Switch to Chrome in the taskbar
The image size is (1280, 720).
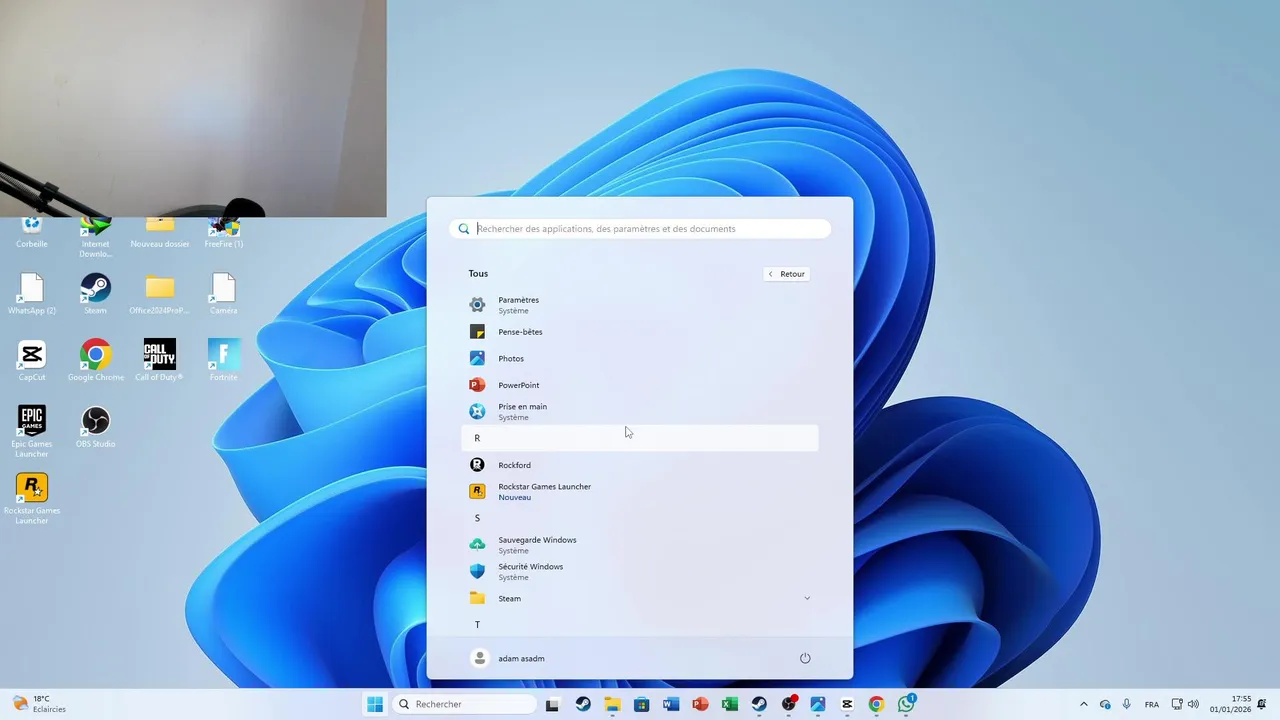pos(877,704)
